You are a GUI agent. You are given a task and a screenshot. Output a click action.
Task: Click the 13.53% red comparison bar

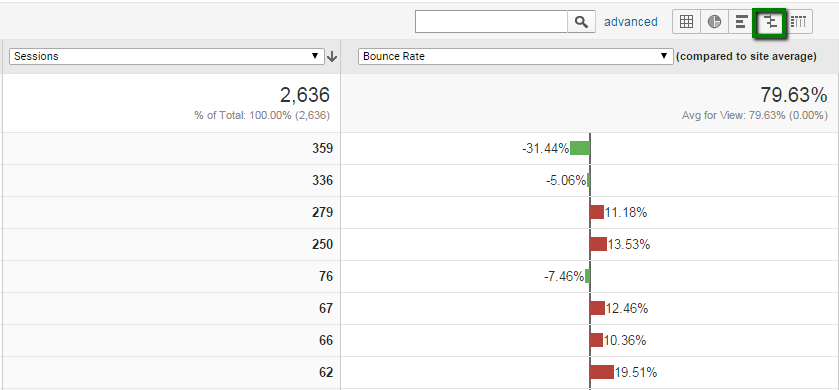599,244
